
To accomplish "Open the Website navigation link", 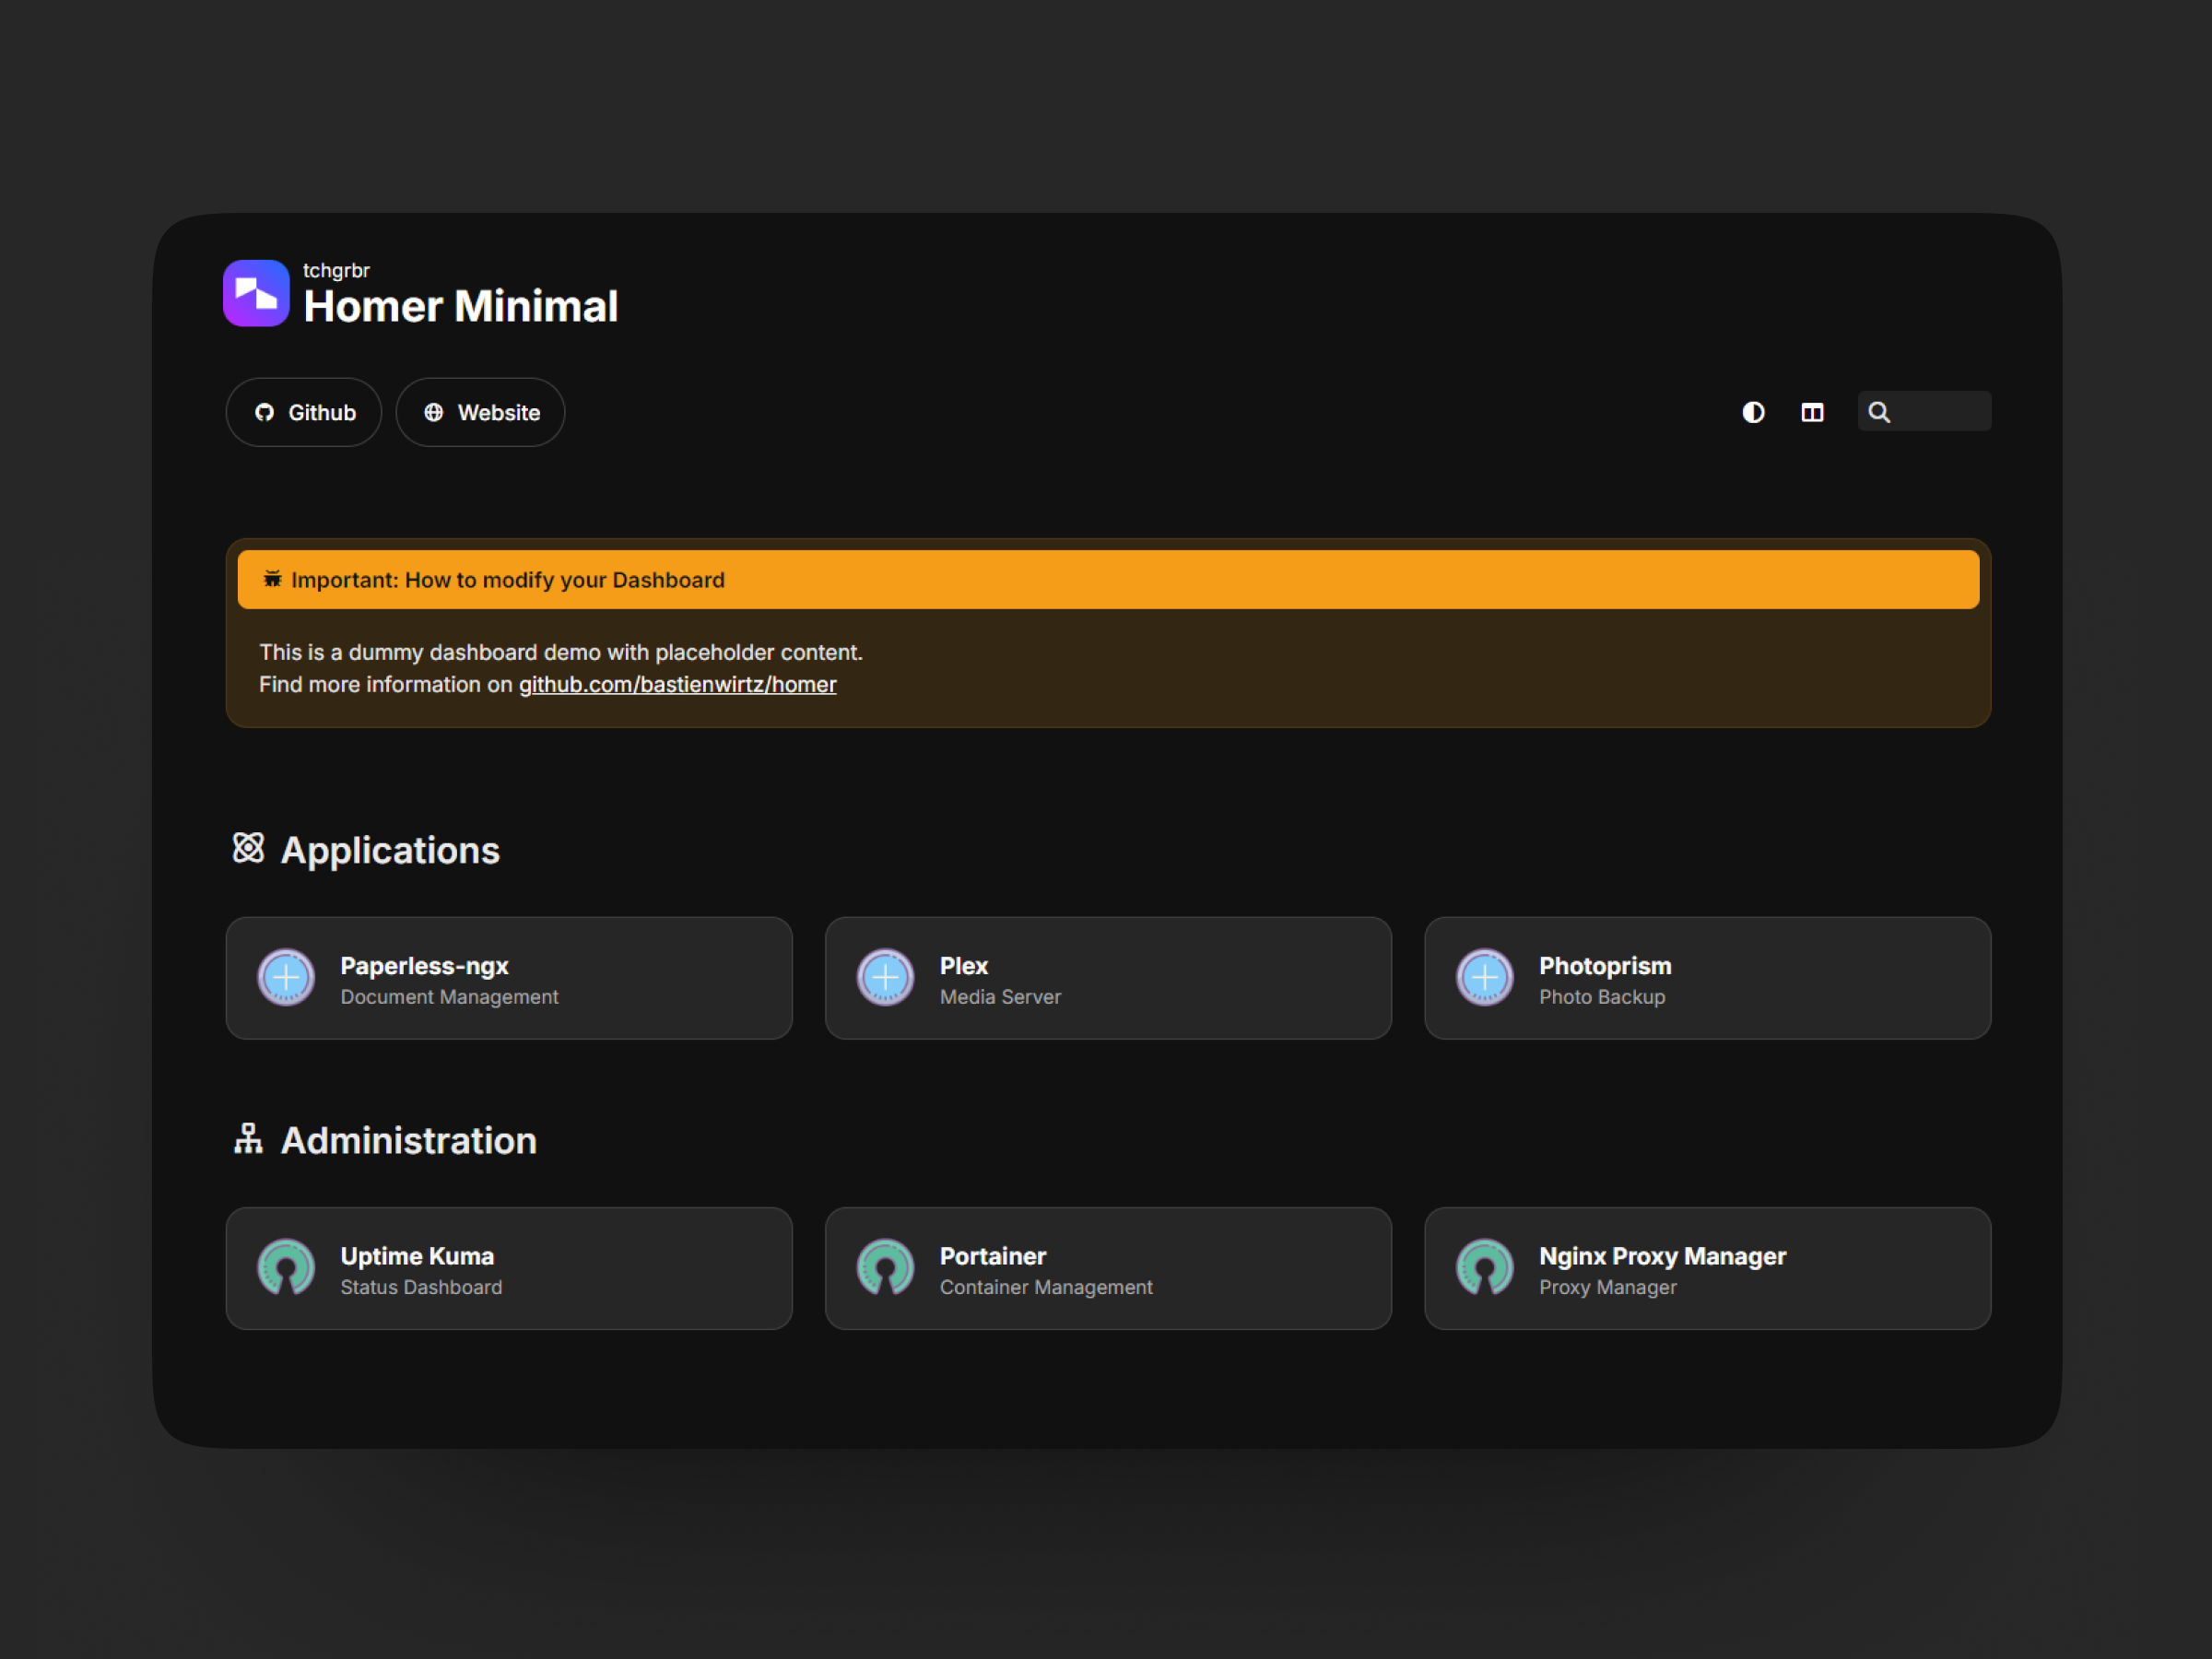I will pyautogui.click(x=480, y=412).
